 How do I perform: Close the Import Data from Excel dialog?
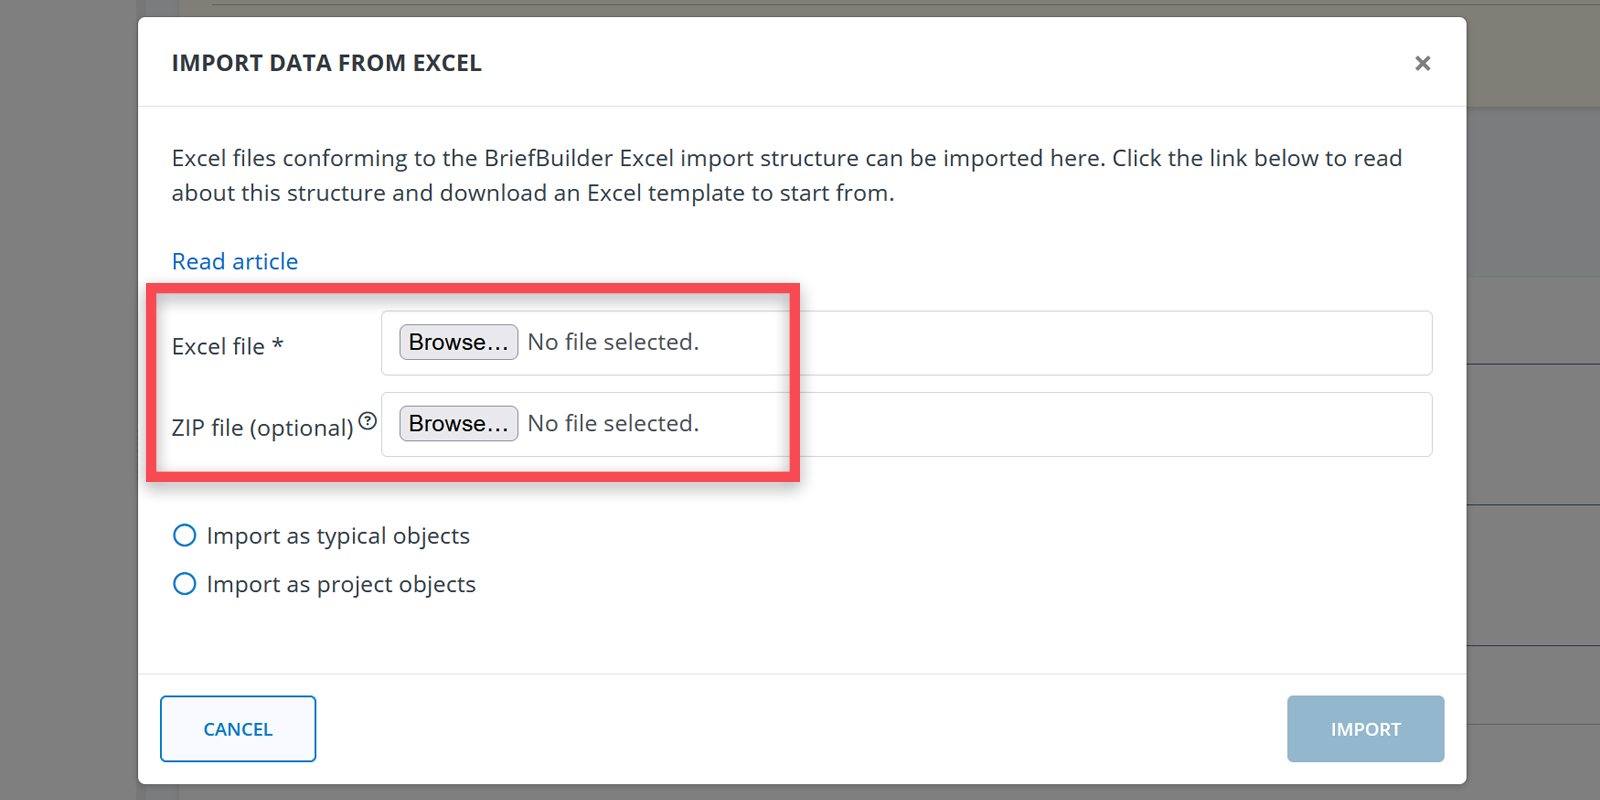click(x=1422, y=64)
